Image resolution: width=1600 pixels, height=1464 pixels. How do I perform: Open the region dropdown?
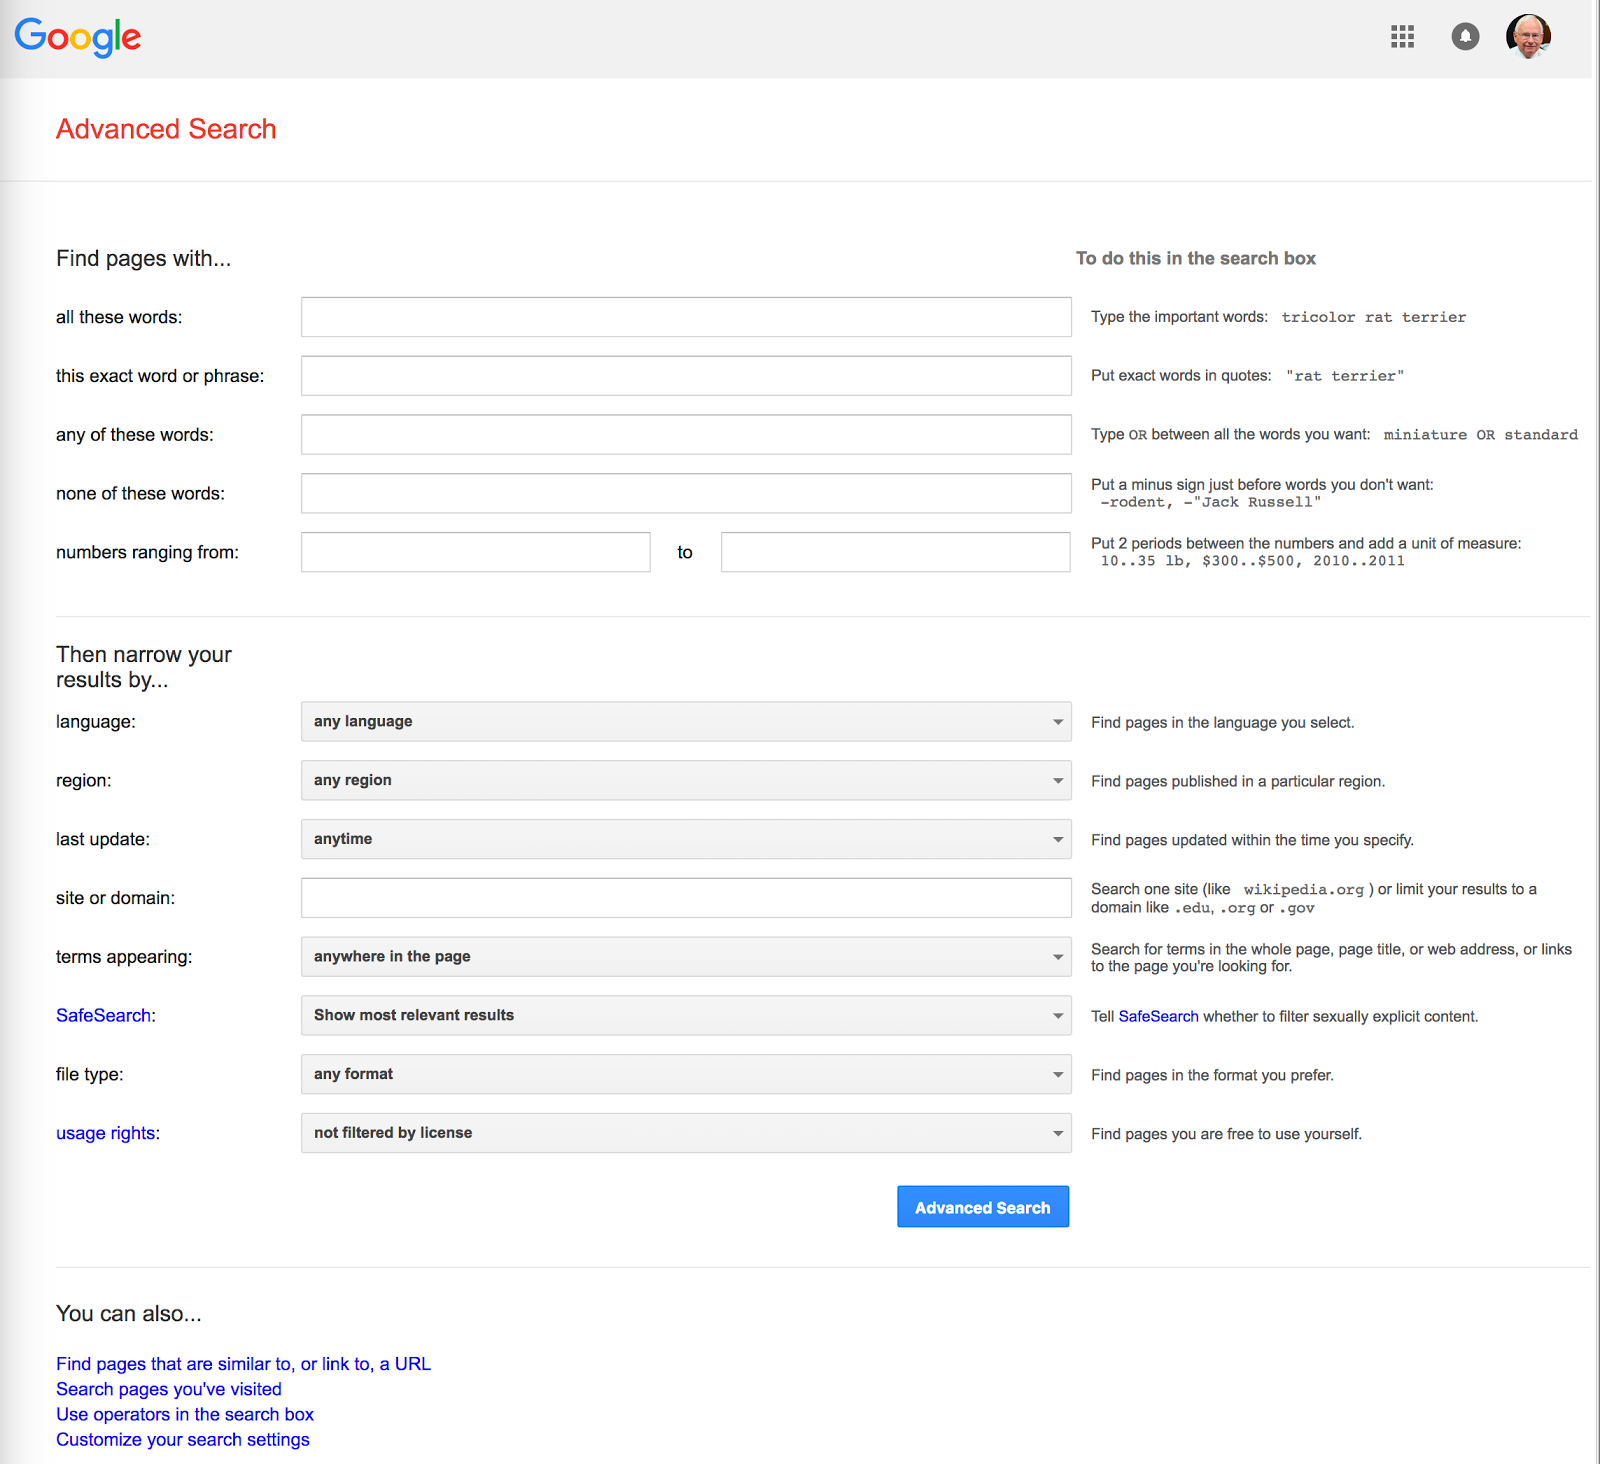click(x=685, y=780)
